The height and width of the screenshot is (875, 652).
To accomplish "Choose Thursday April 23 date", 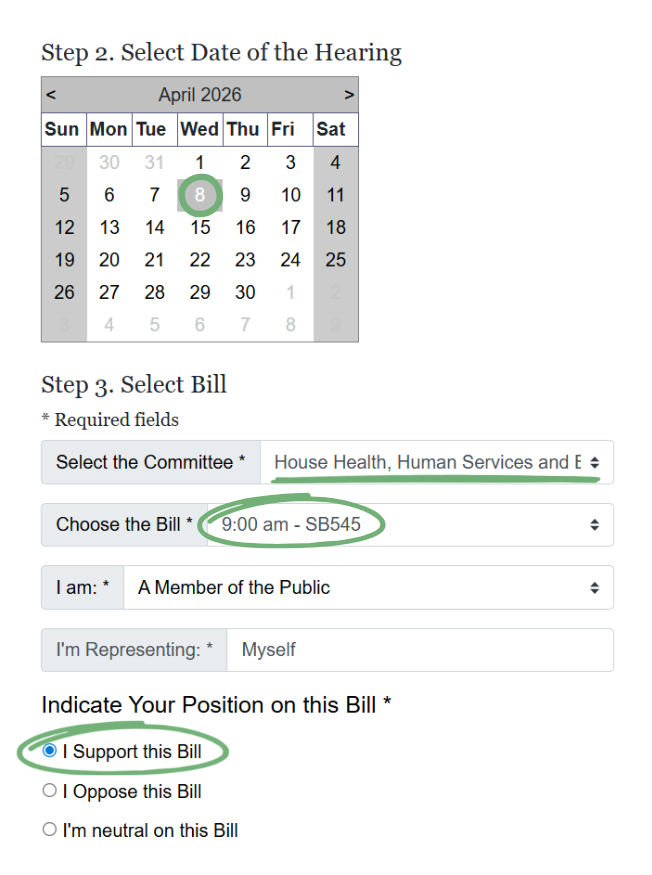I will [245, 260].
